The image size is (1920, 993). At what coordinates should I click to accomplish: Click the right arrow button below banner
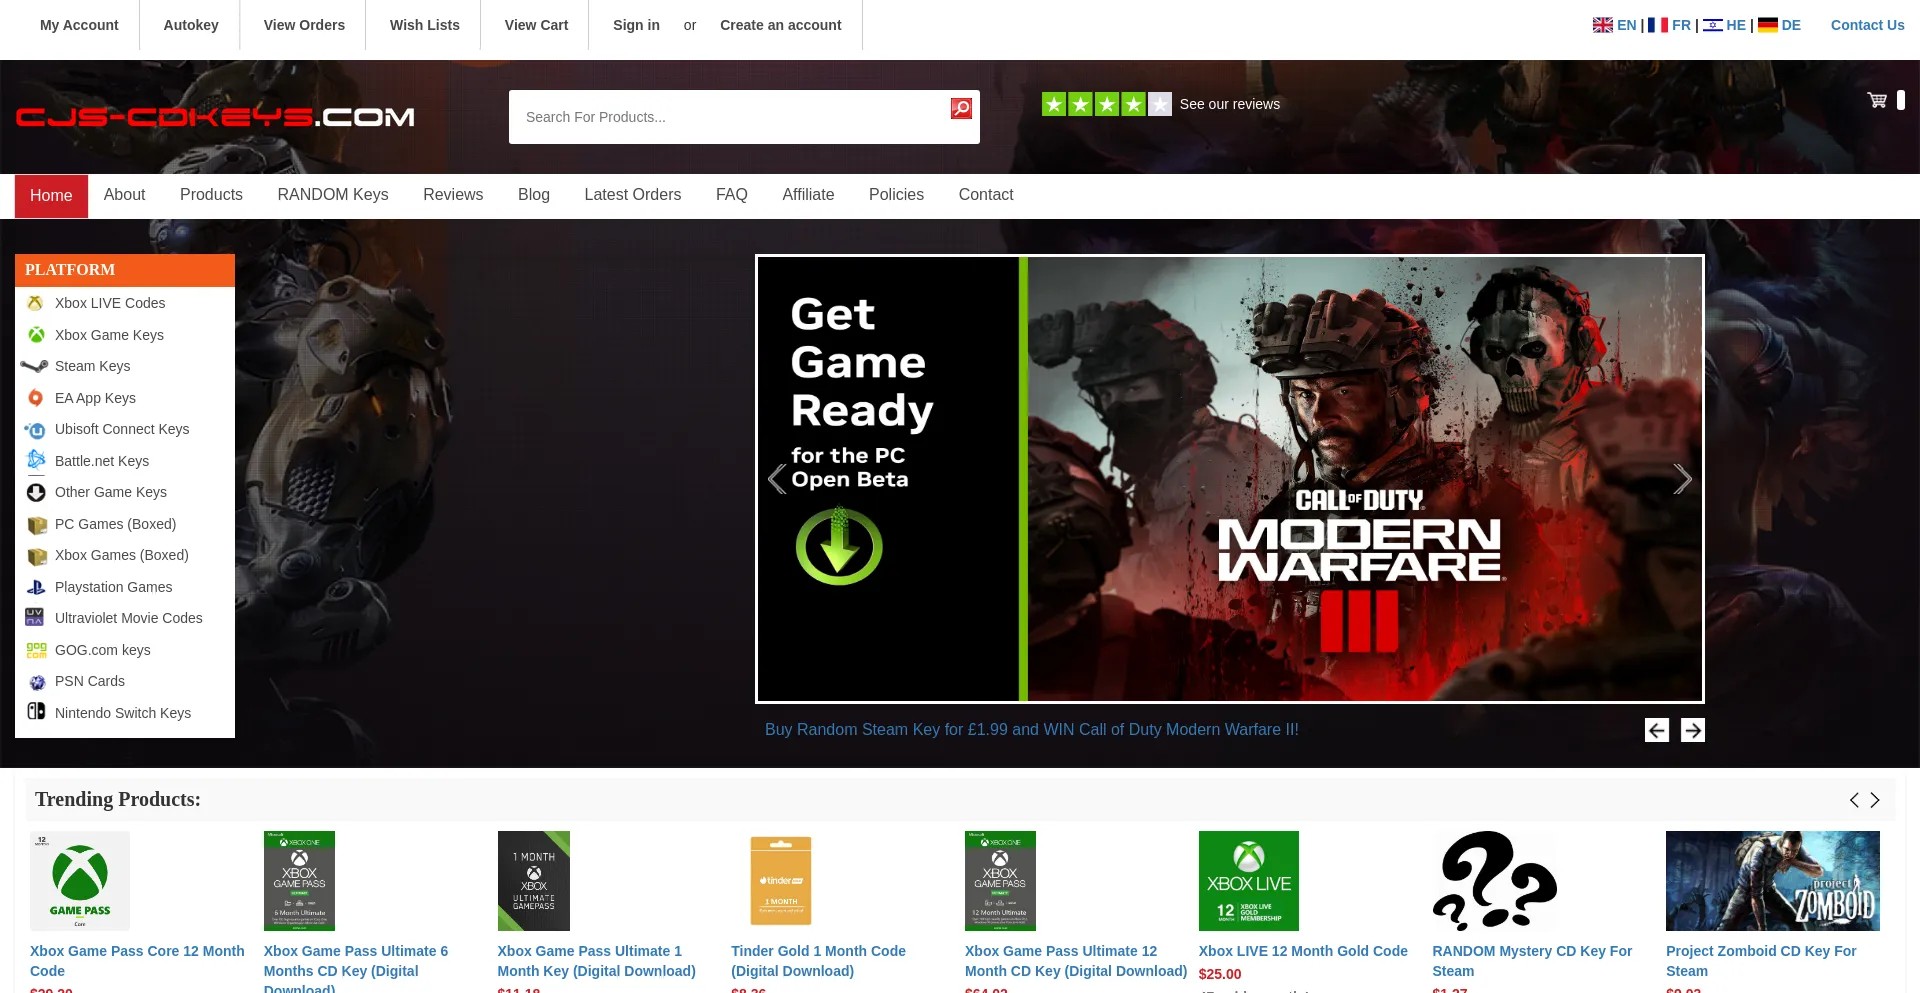click(1693, 730)
